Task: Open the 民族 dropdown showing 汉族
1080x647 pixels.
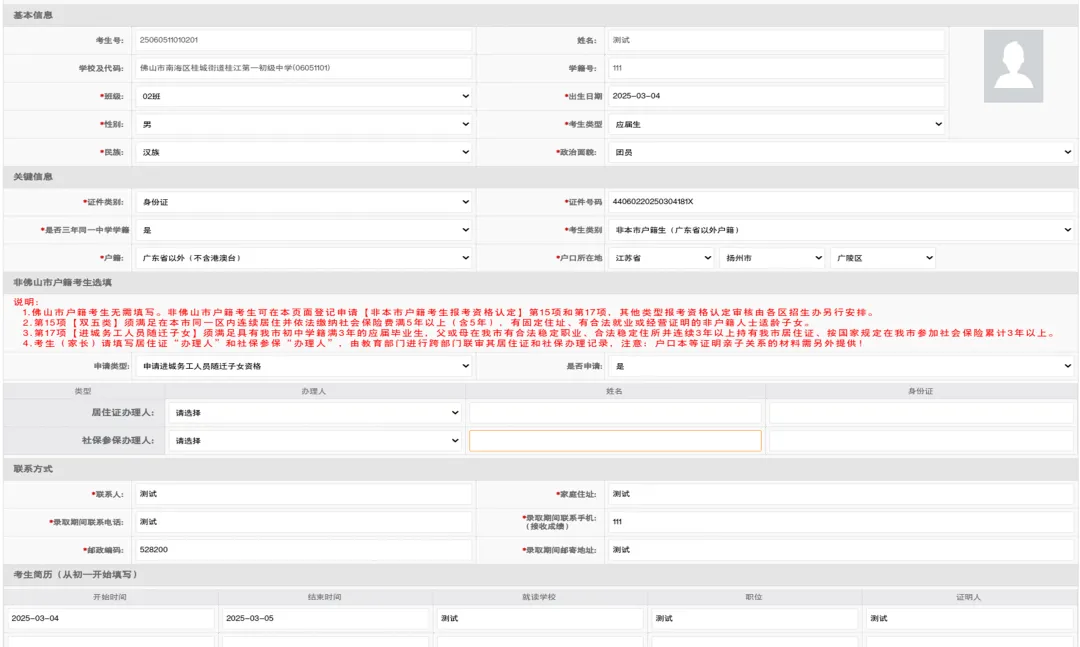Action: pos(304,152)
